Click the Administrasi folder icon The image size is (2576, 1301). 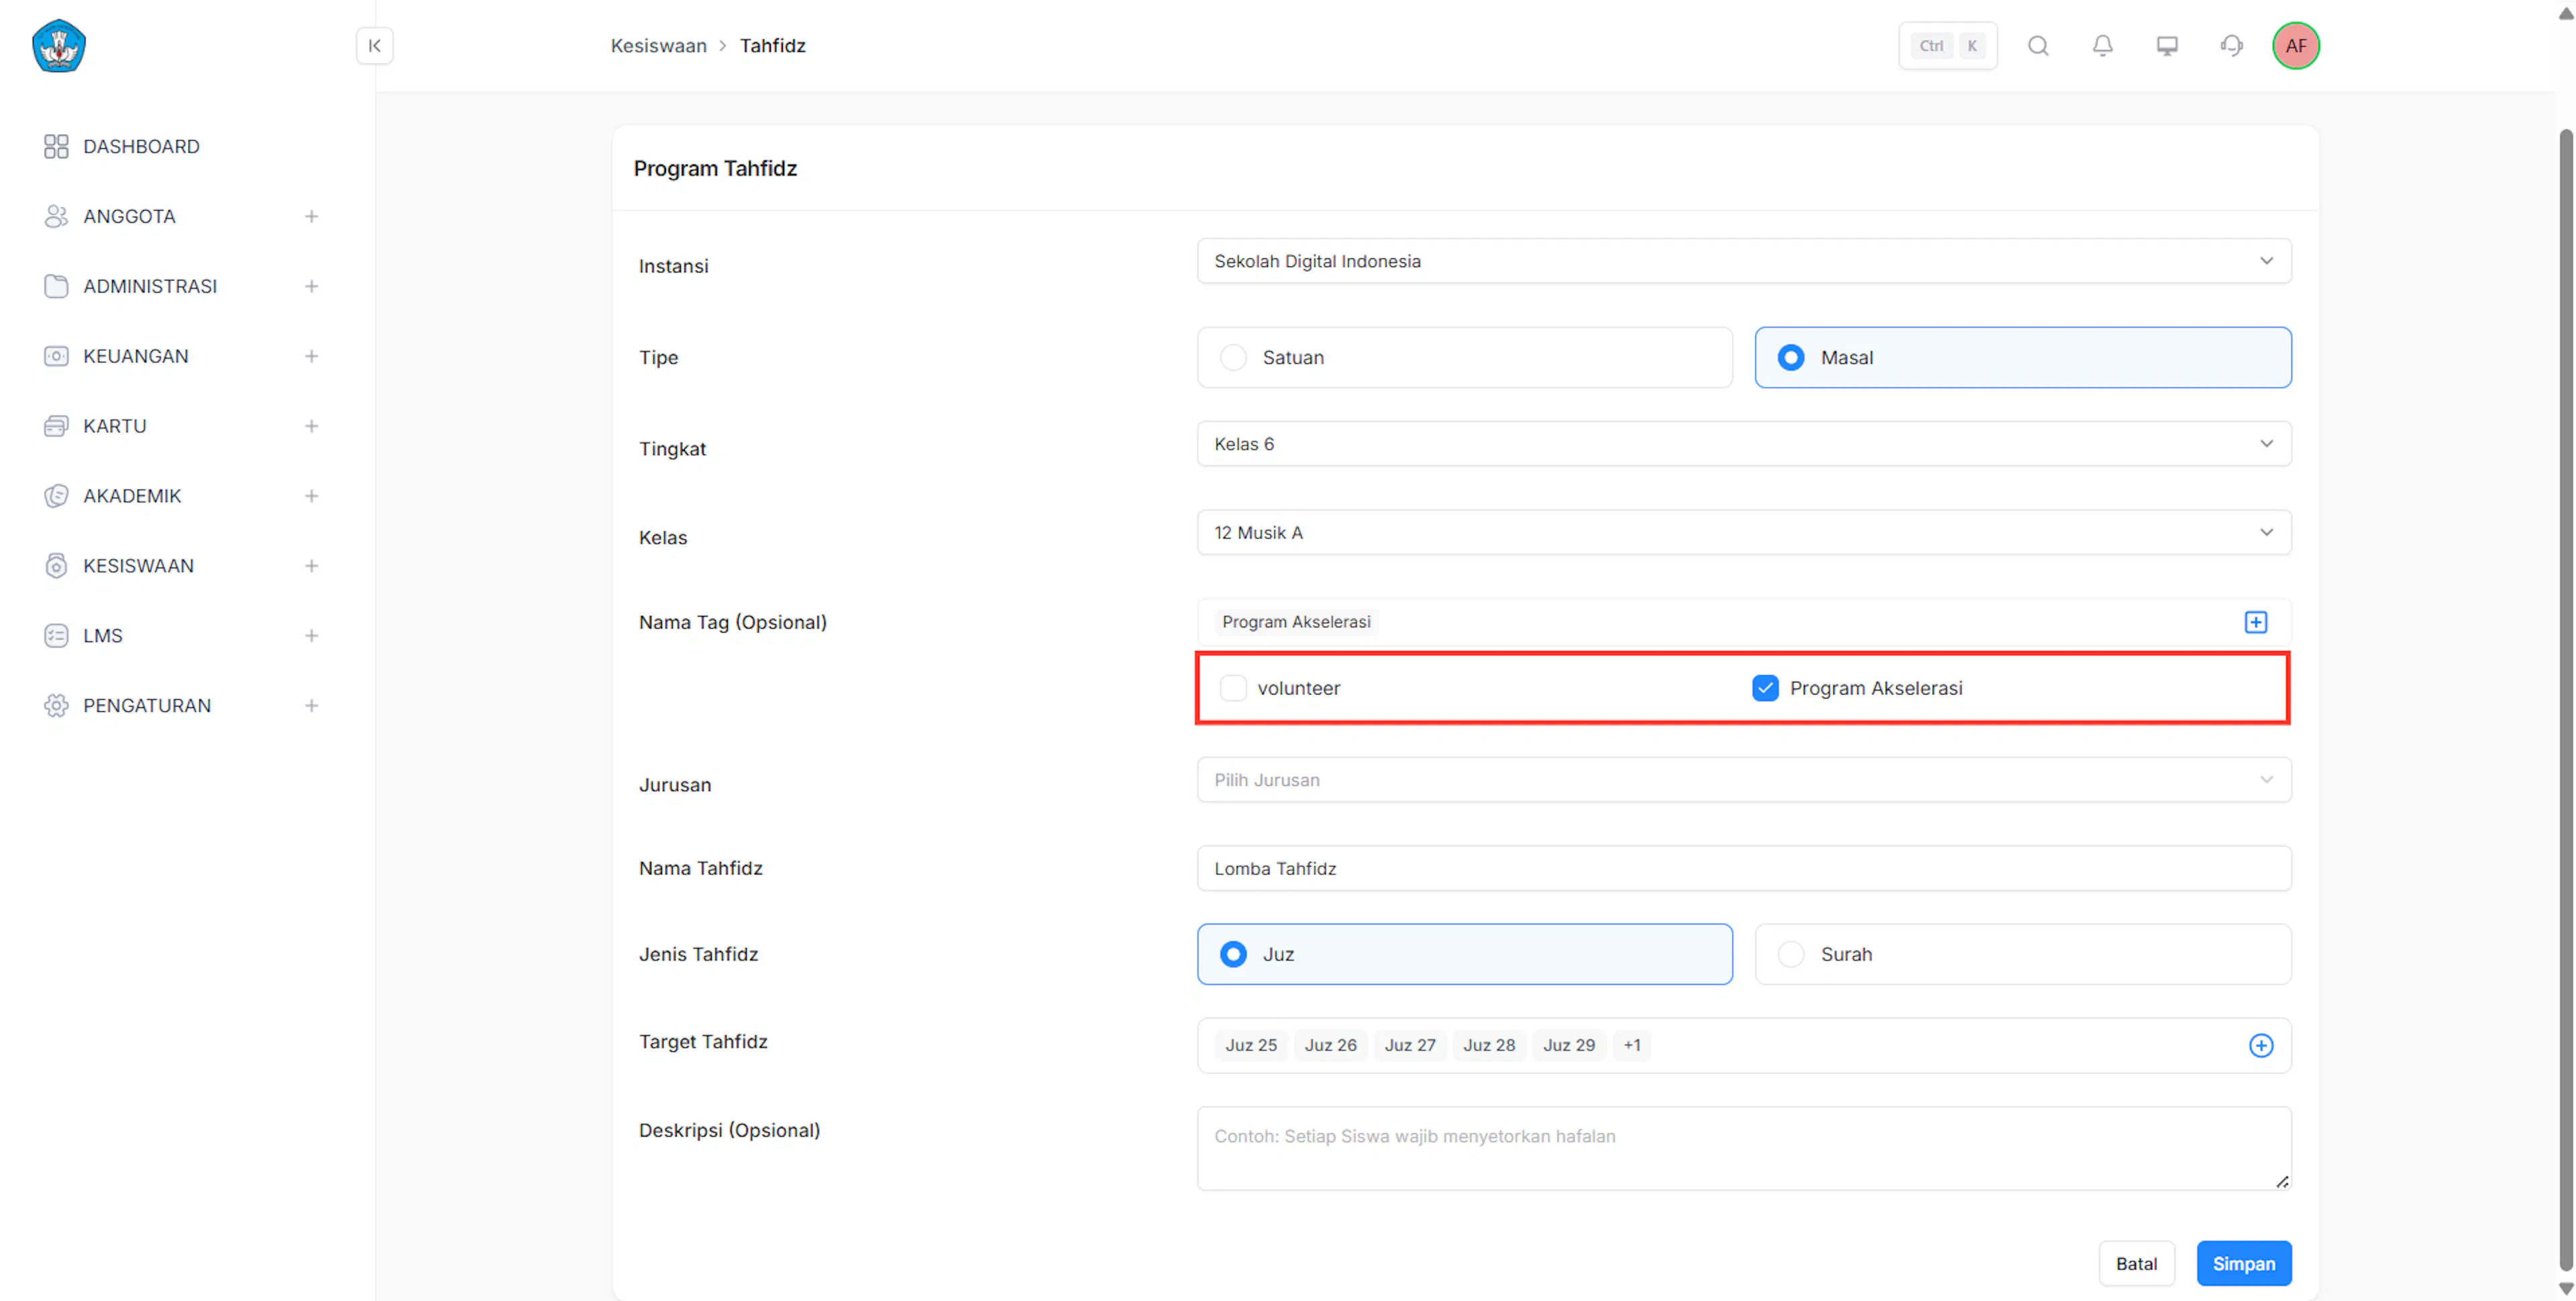coord(56,287)
